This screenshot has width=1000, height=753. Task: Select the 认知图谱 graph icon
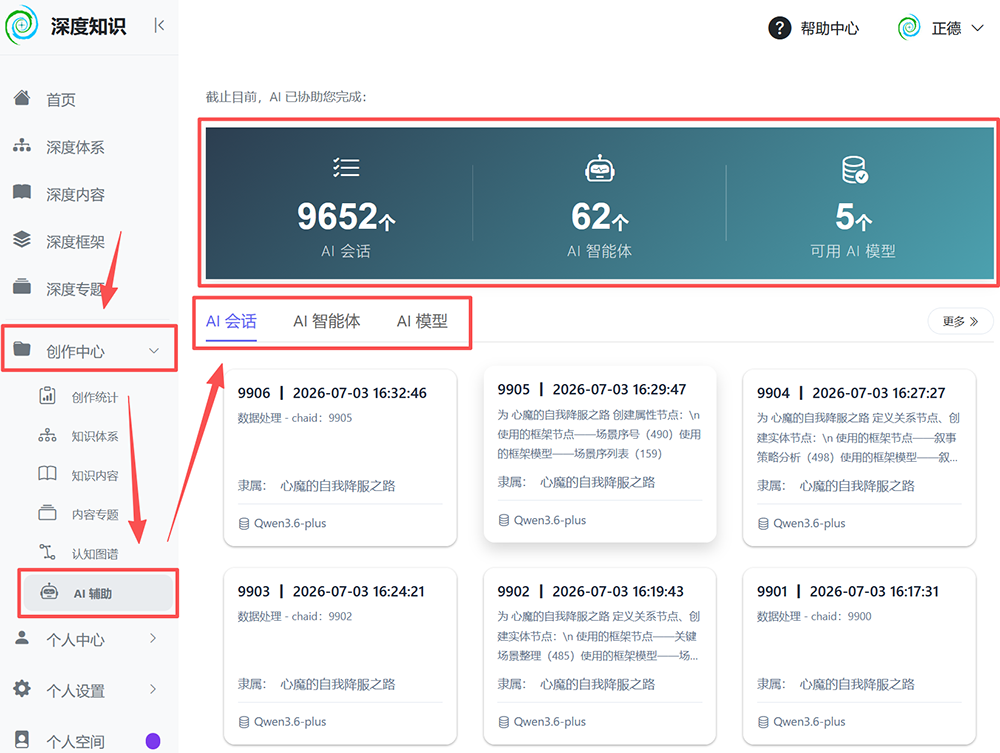(47, 552)
